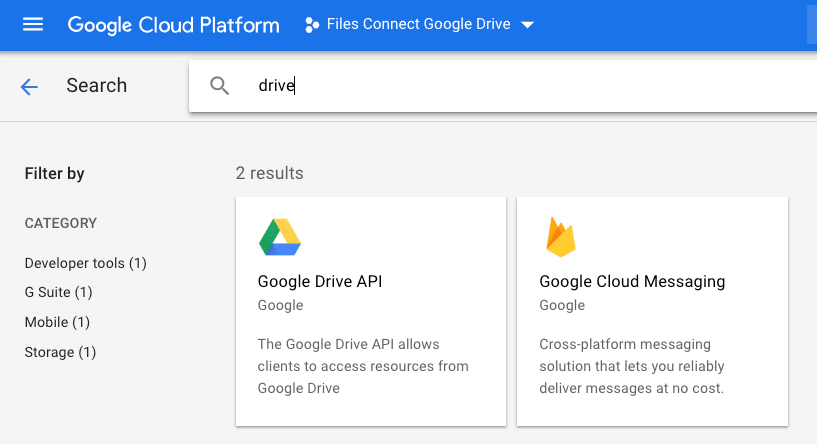
Task: Click the Cloud Messaging description text
Action: [632, 365]
